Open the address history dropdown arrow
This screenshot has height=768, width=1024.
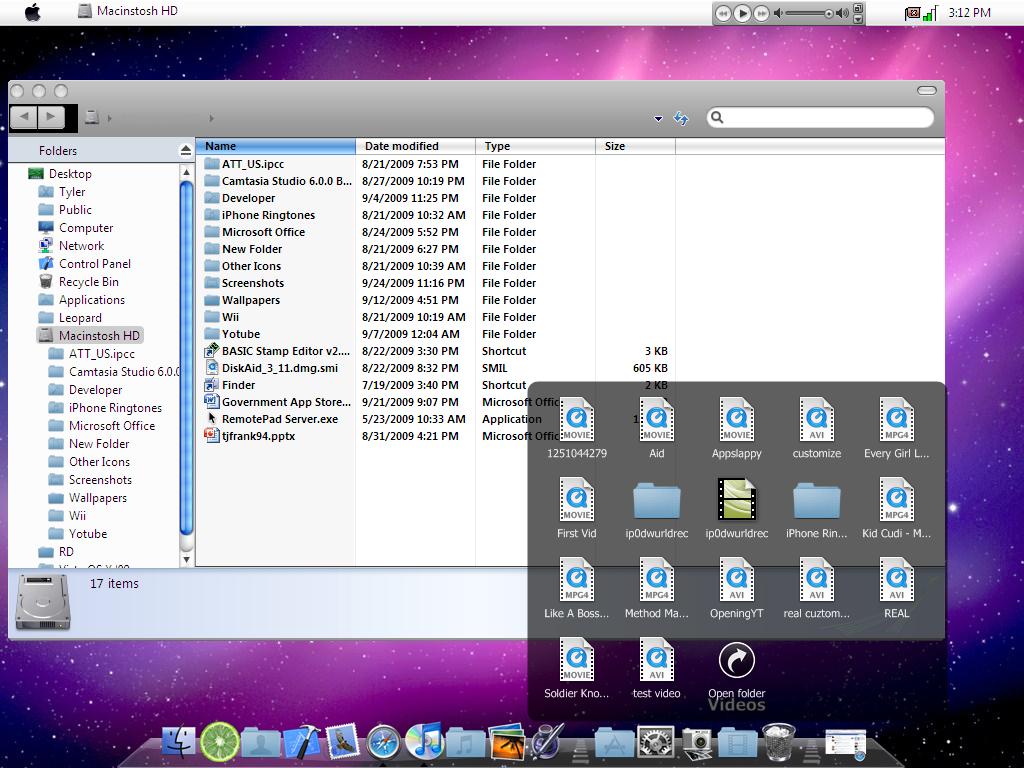coord(658,119)
